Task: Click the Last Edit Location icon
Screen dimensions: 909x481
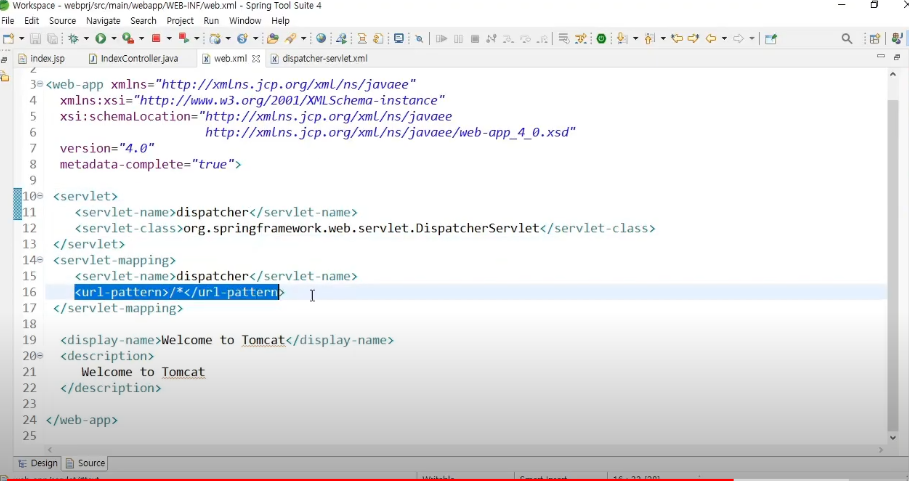Action: tap(677, 39)
